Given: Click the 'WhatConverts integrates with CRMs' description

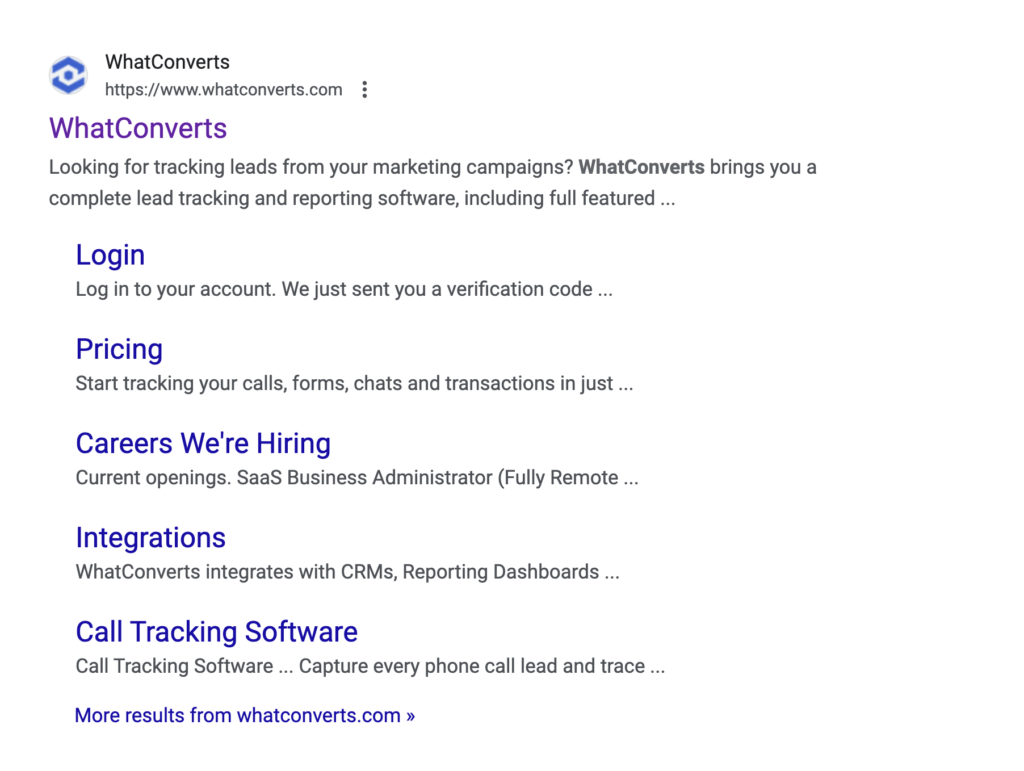Looking at the screenshot, I should click(347, 572).
